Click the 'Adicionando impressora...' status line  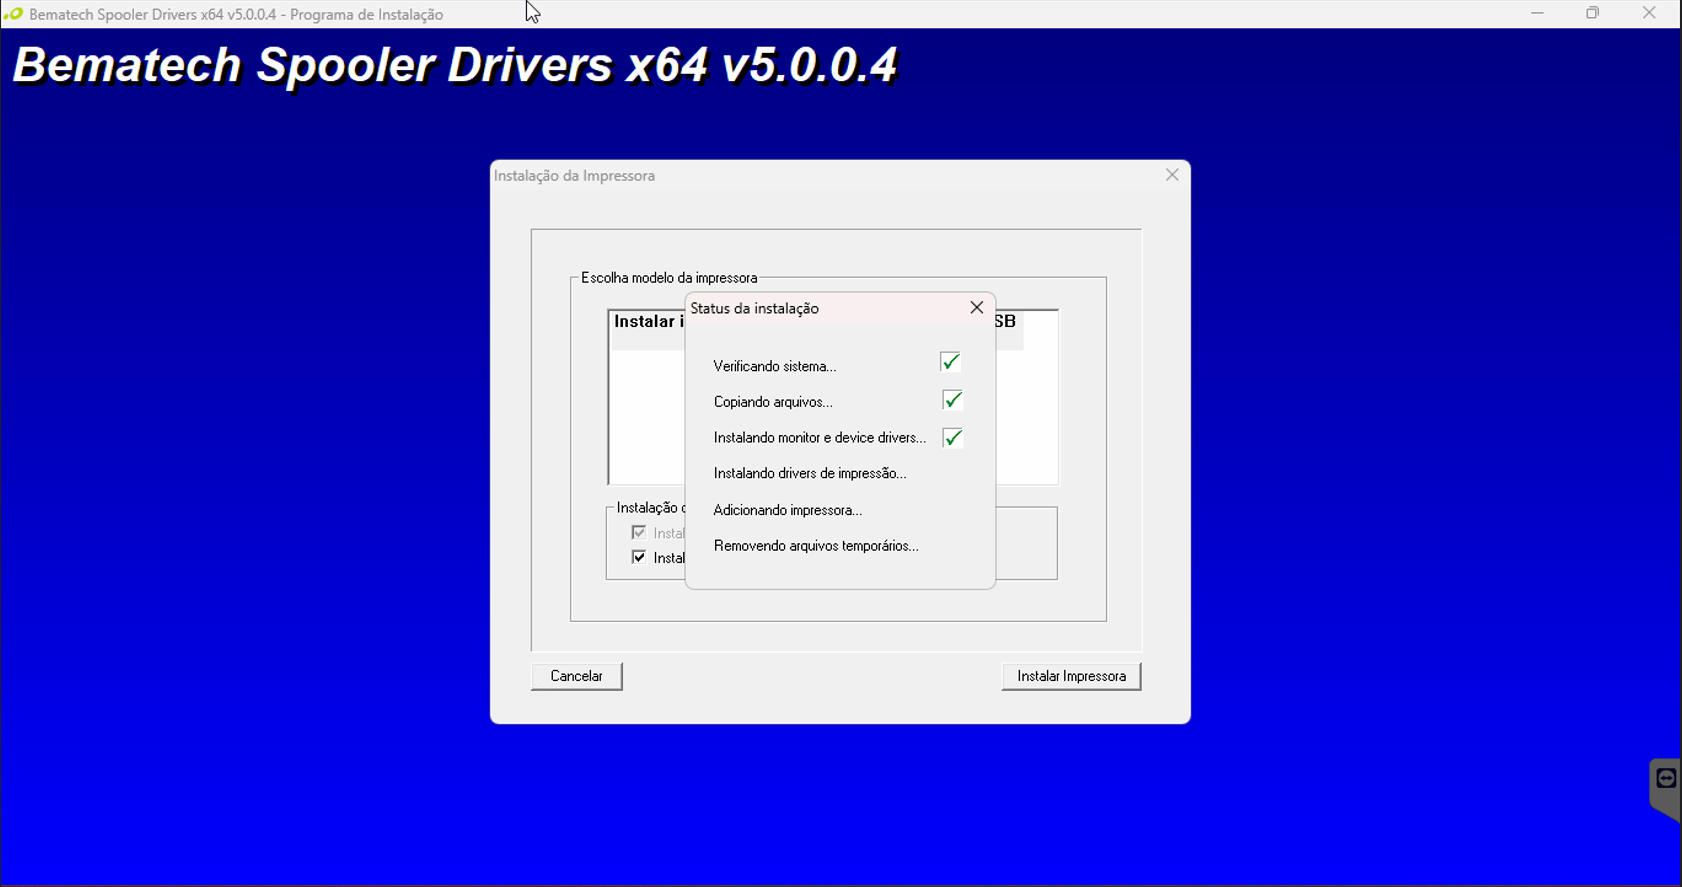[788, 510]
